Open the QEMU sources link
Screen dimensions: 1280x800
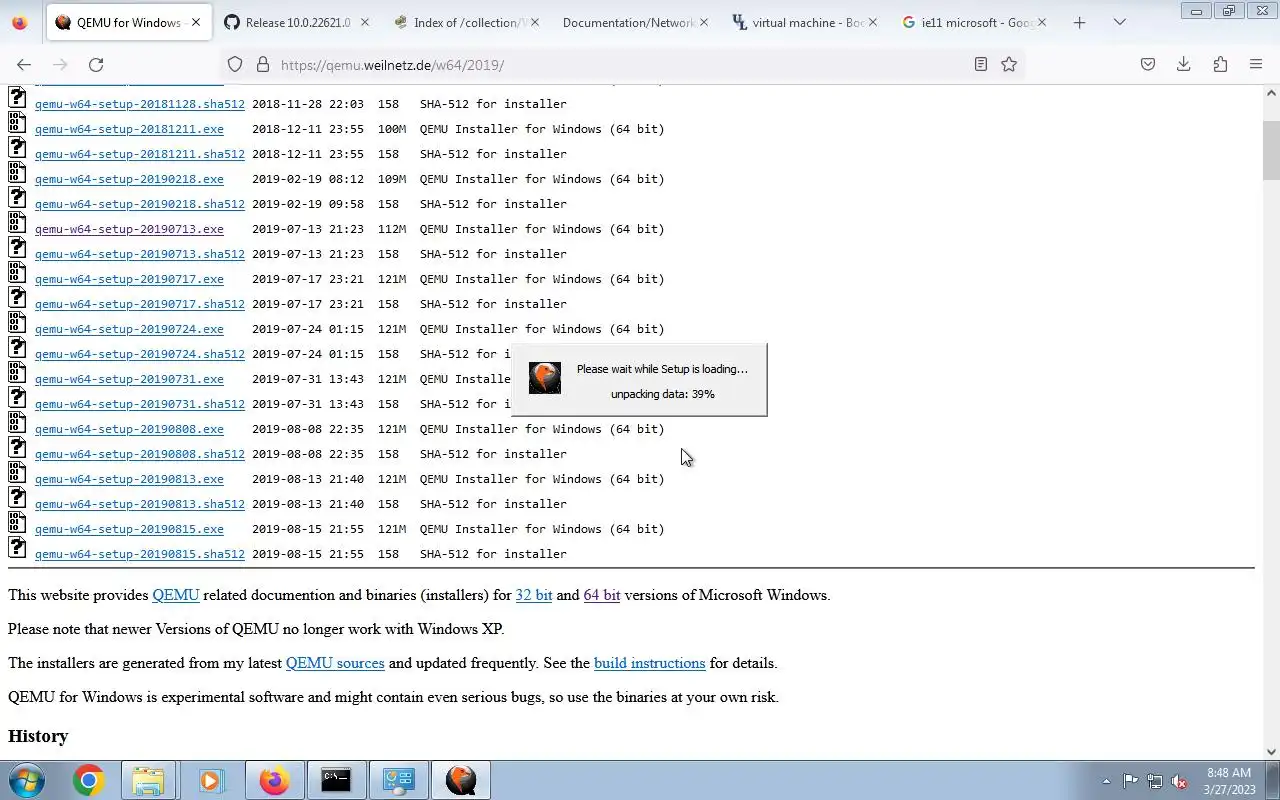click(x=335, y=663)
